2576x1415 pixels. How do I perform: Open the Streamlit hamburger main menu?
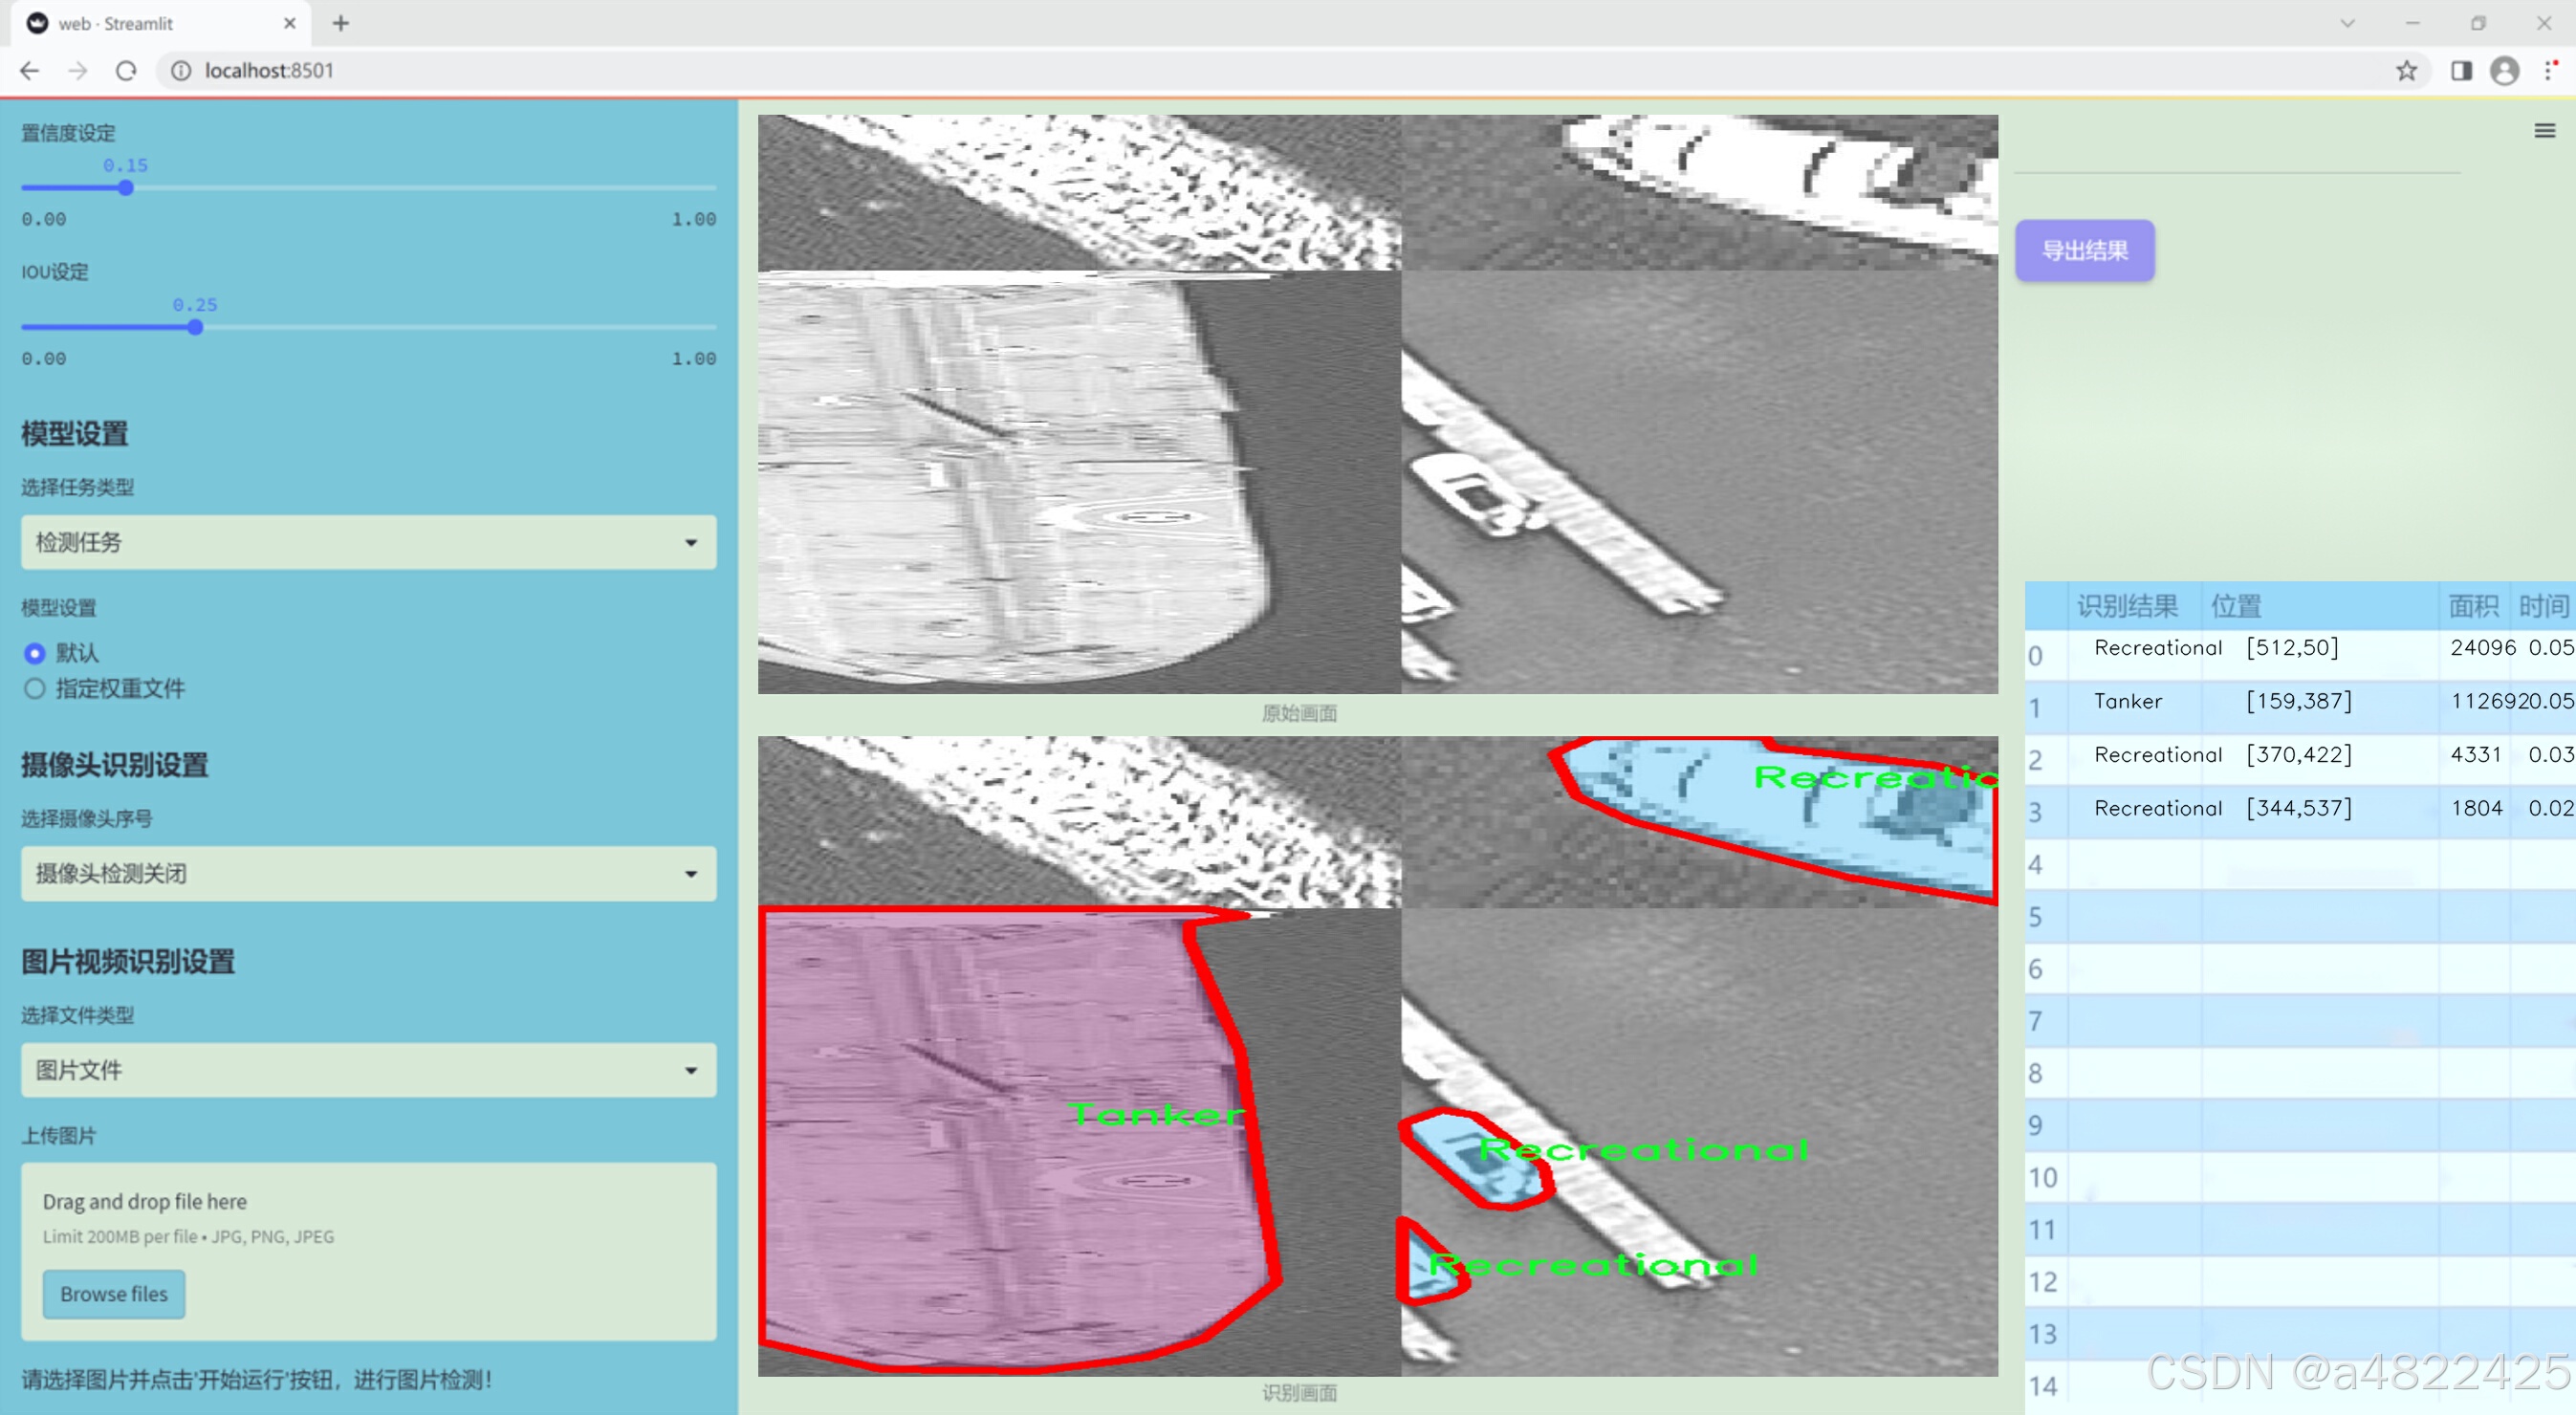(2544, 131)
